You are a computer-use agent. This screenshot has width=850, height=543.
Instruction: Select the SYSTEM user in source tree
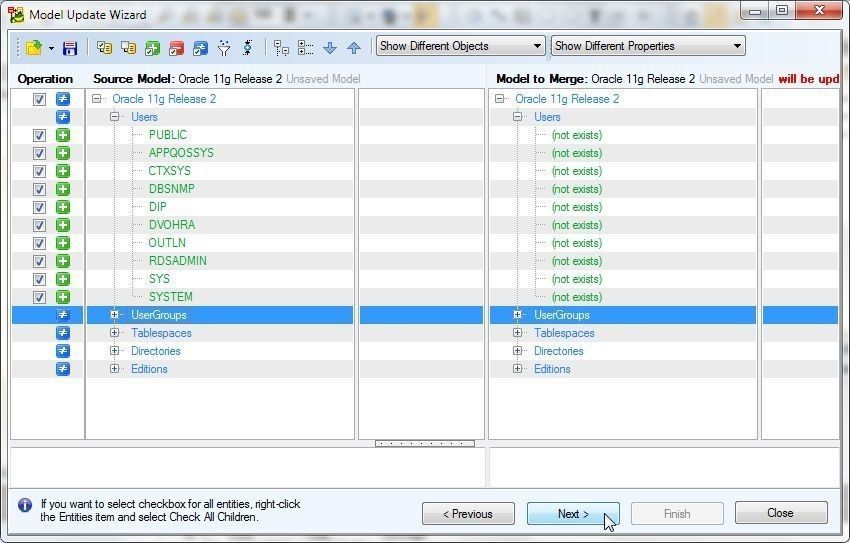(170, 297)
